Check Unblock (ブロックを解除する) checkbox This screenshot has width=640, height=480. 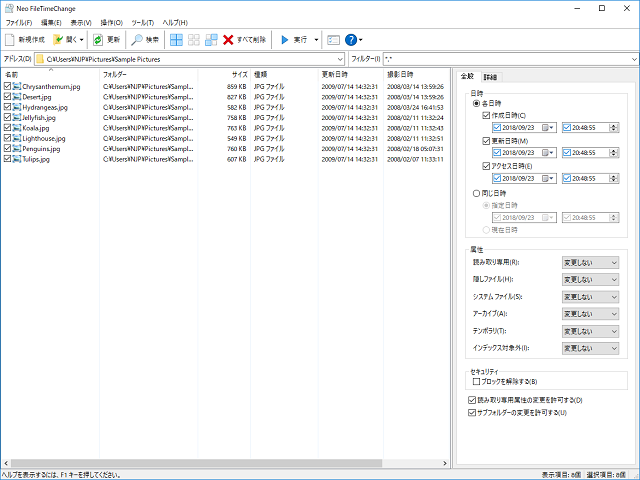pos(476,382)
